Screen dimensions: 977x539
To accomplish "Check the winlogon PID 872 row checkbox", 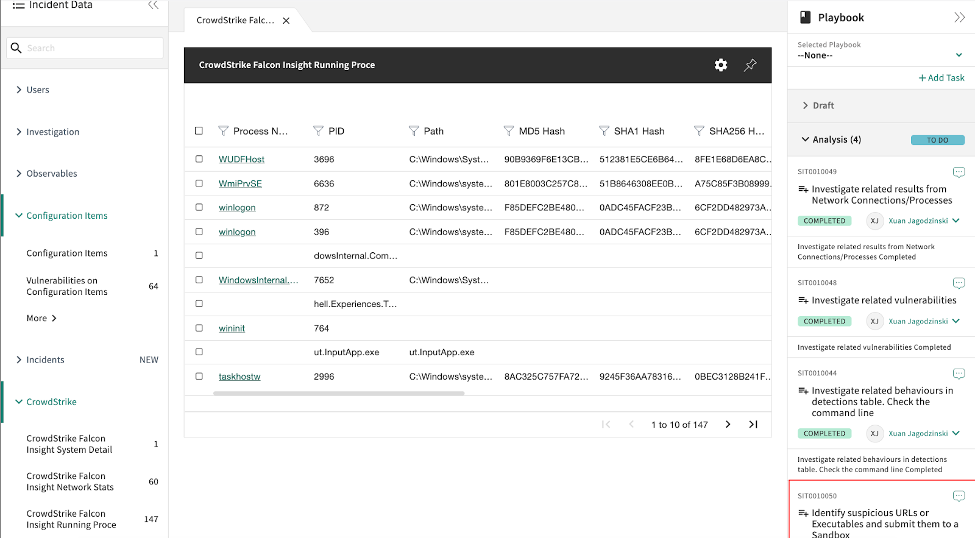I will (199, 207).
